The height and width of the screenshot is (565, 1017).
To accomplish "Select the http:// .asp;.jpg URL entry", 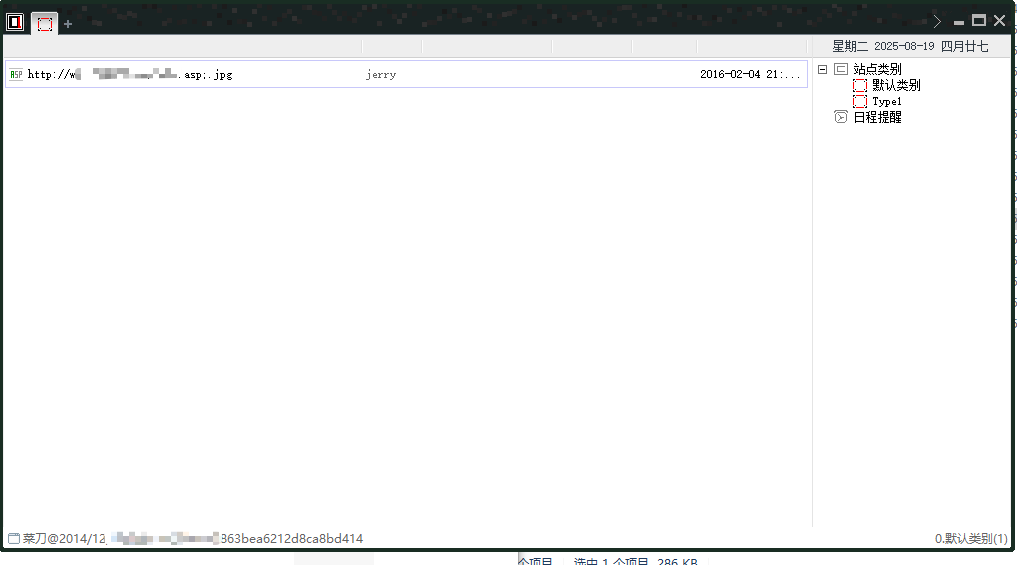I will (x=130, y=75).
